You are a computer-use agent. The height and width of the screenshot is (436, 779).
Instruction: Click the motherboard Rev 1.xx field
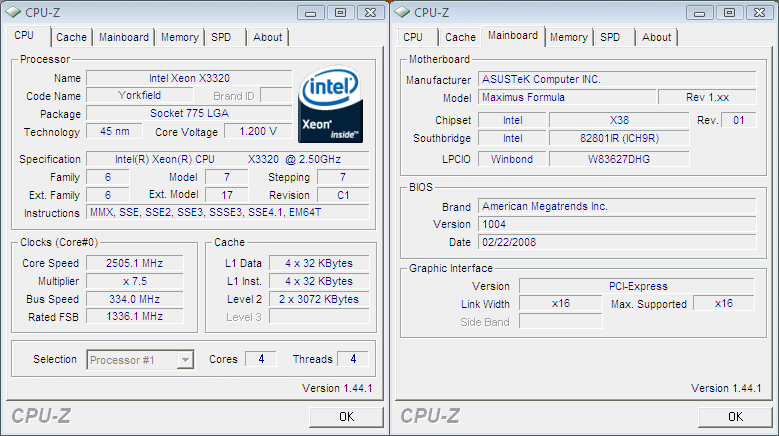707,97
